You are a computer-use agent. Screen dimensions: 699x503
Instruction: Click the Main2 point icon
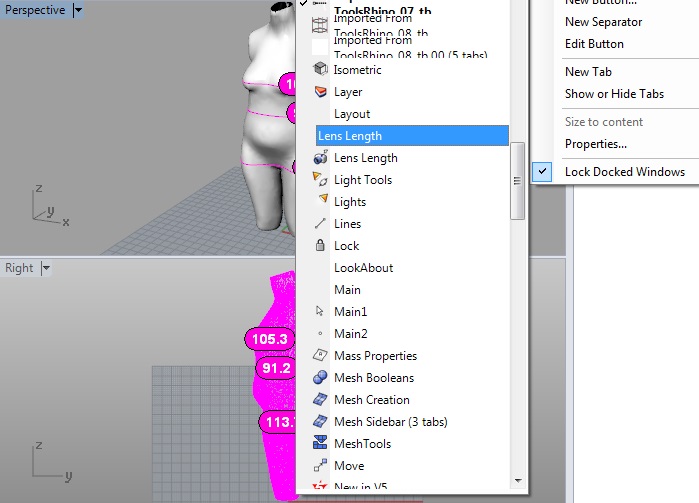point(320,333)
